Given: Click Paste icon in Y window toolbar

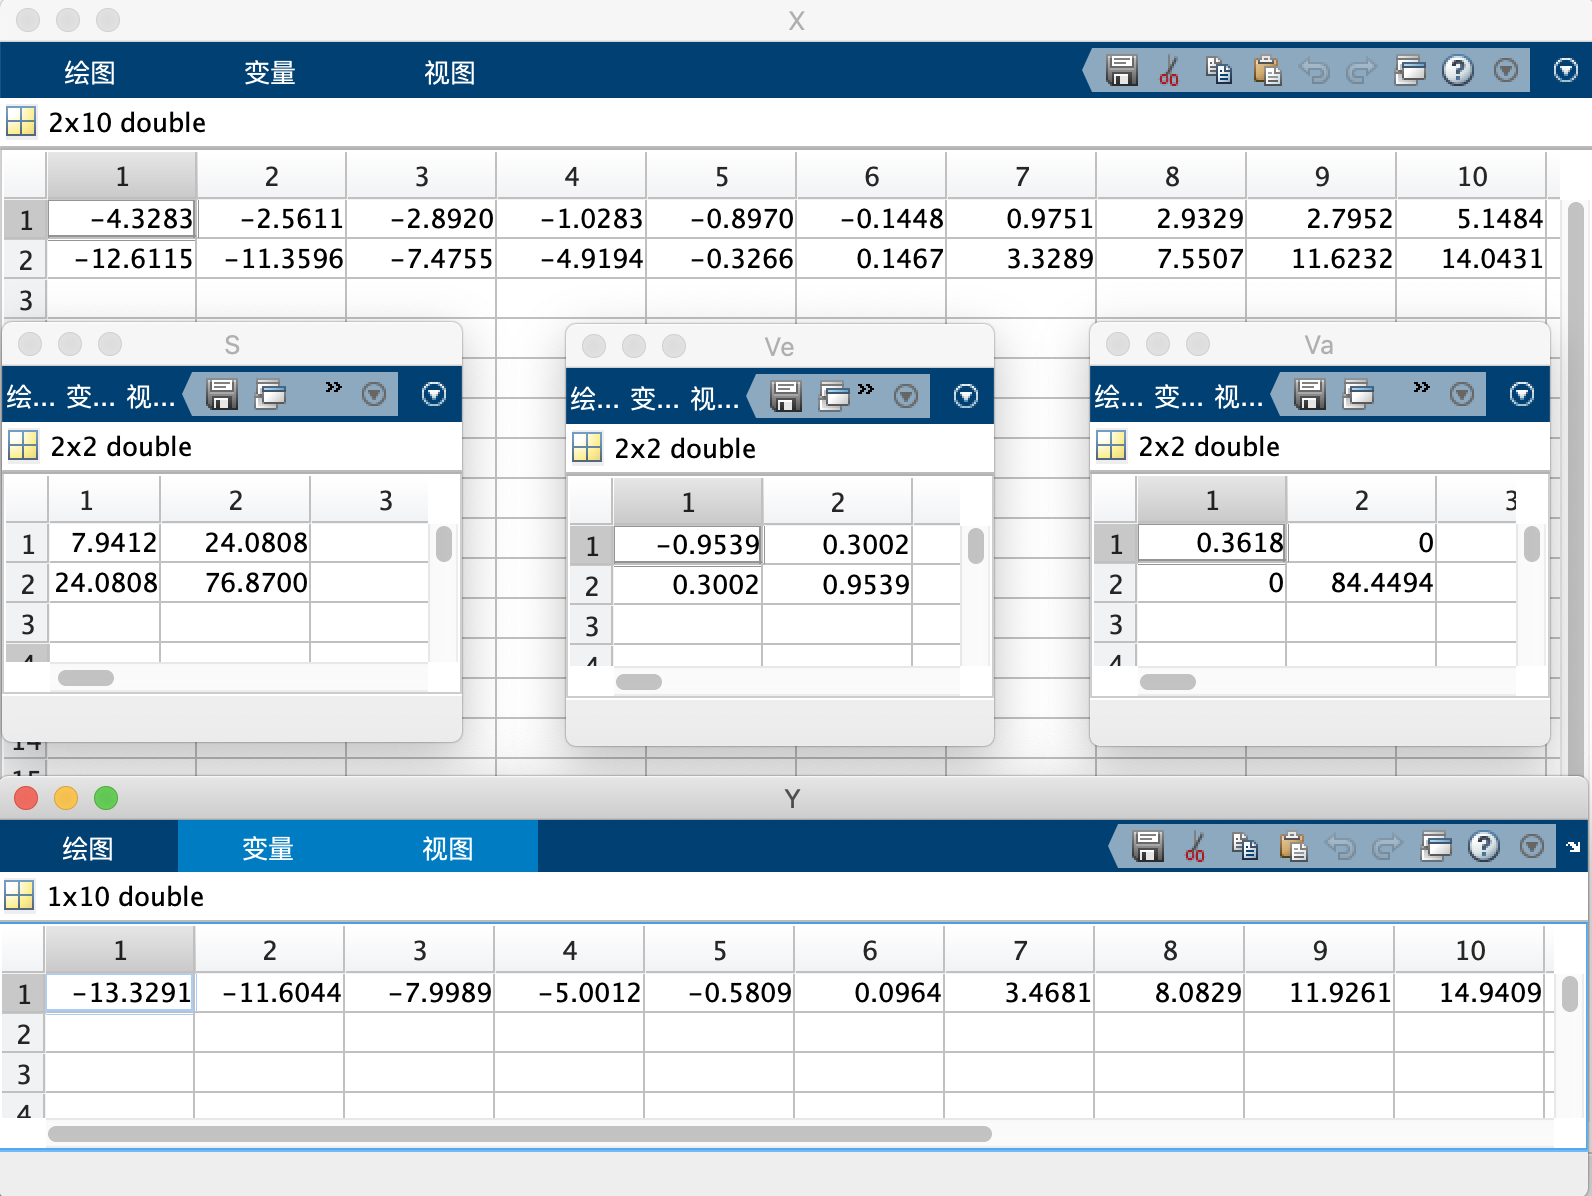Looking at the screenshot, I should (x=1293, y=846).
